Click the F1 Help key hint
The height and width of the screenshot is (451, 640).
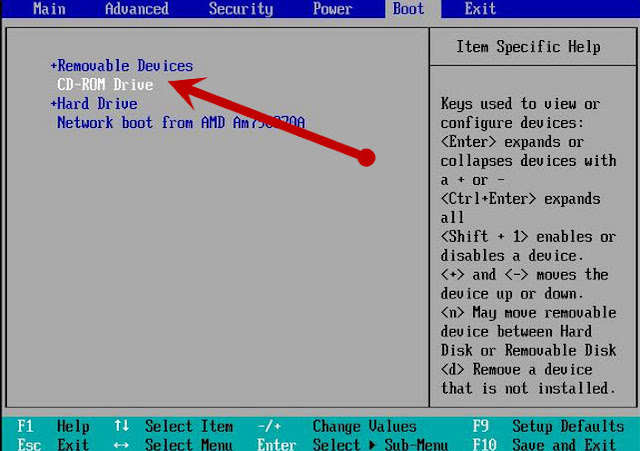53,427
